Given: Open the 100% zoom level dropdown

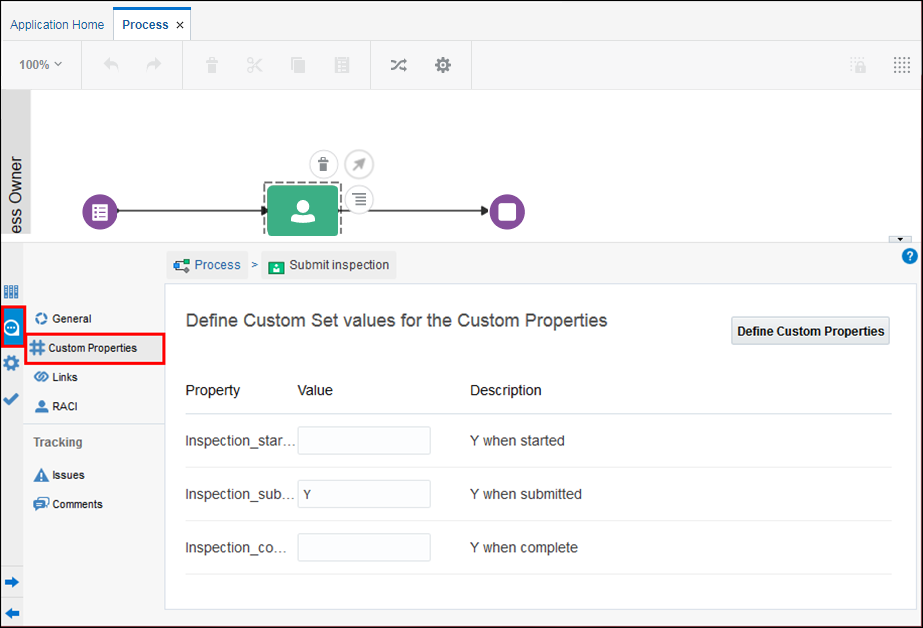Looking at the screenshot, I should click(39, 64).
